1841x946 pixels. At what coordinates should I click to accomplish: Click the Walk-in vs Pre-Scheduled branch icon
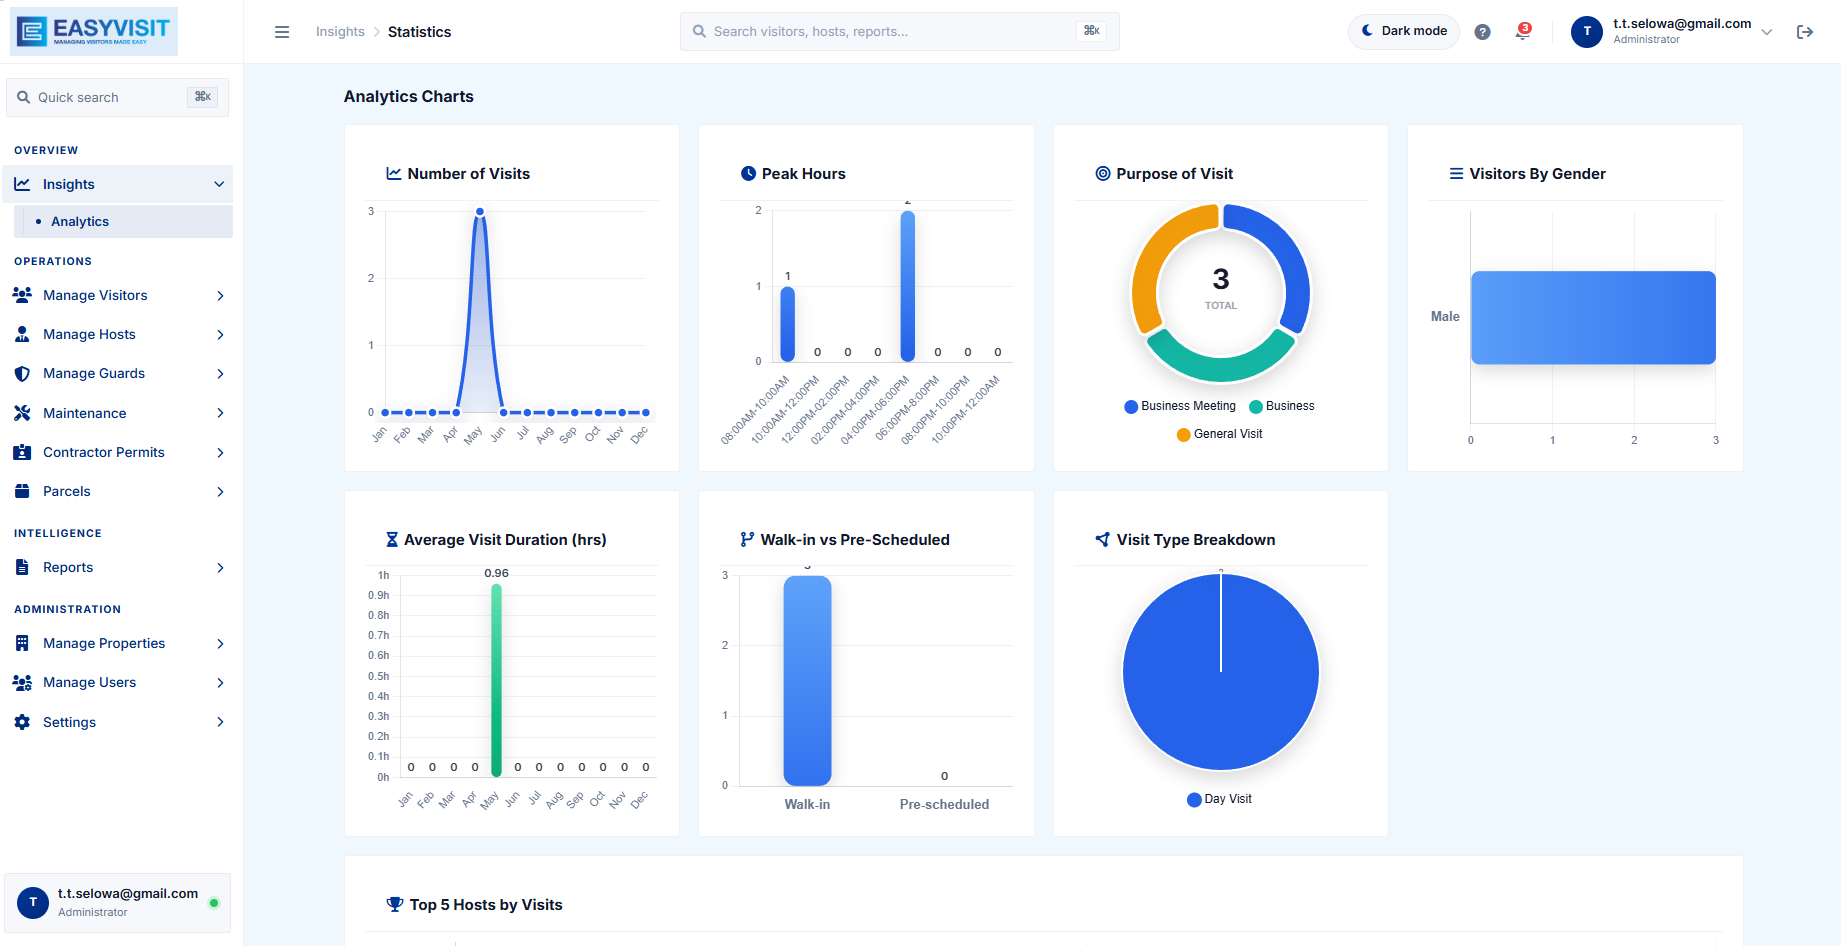[747, 539]
